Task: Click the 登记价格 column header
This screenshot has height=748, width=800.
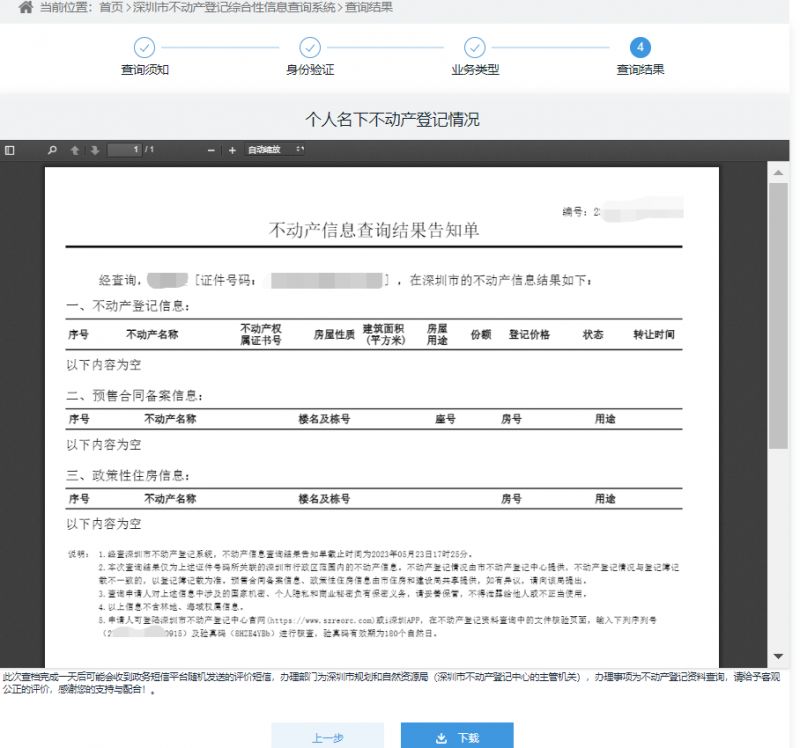Action: tap(529, 335)
